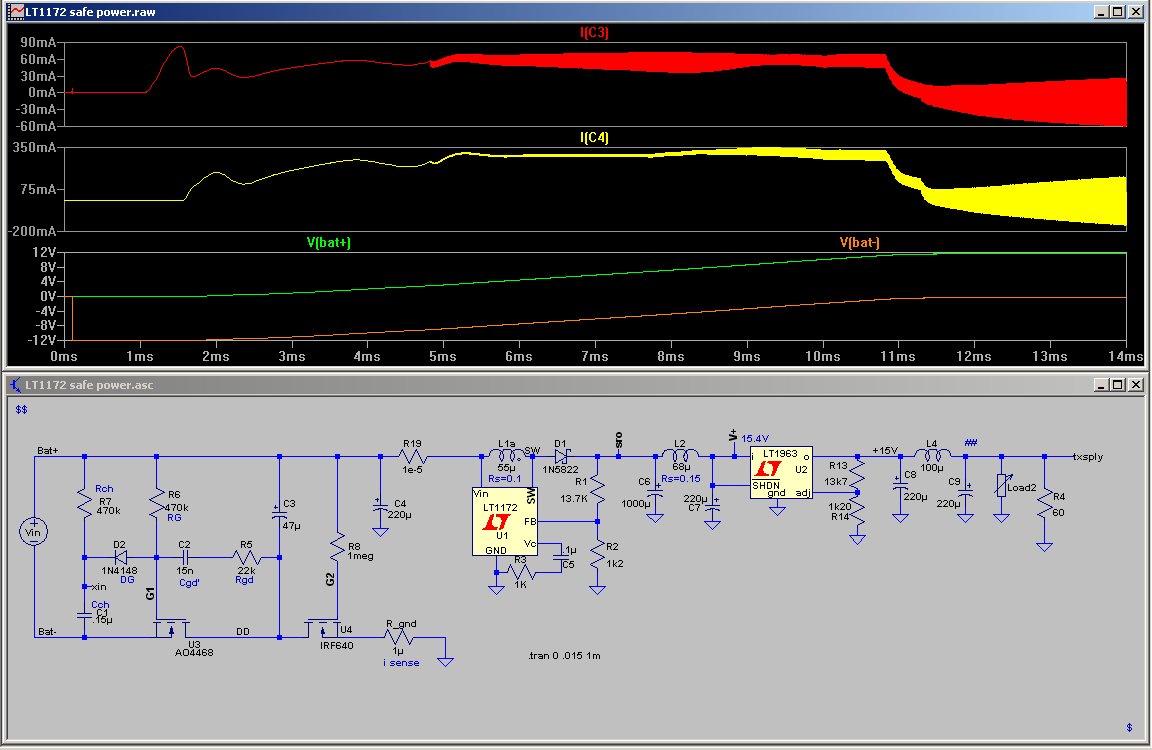1152x750 pixels.
Task: Click capacitor C6 1000µ
Action: pos(655,494)
